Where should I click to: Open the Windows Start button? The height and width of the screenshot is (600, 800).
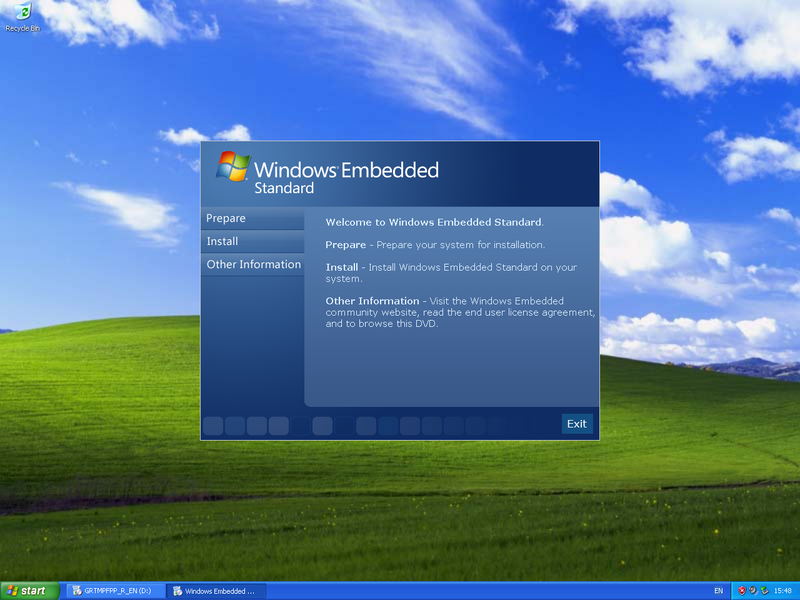click(x=29, y=591)
